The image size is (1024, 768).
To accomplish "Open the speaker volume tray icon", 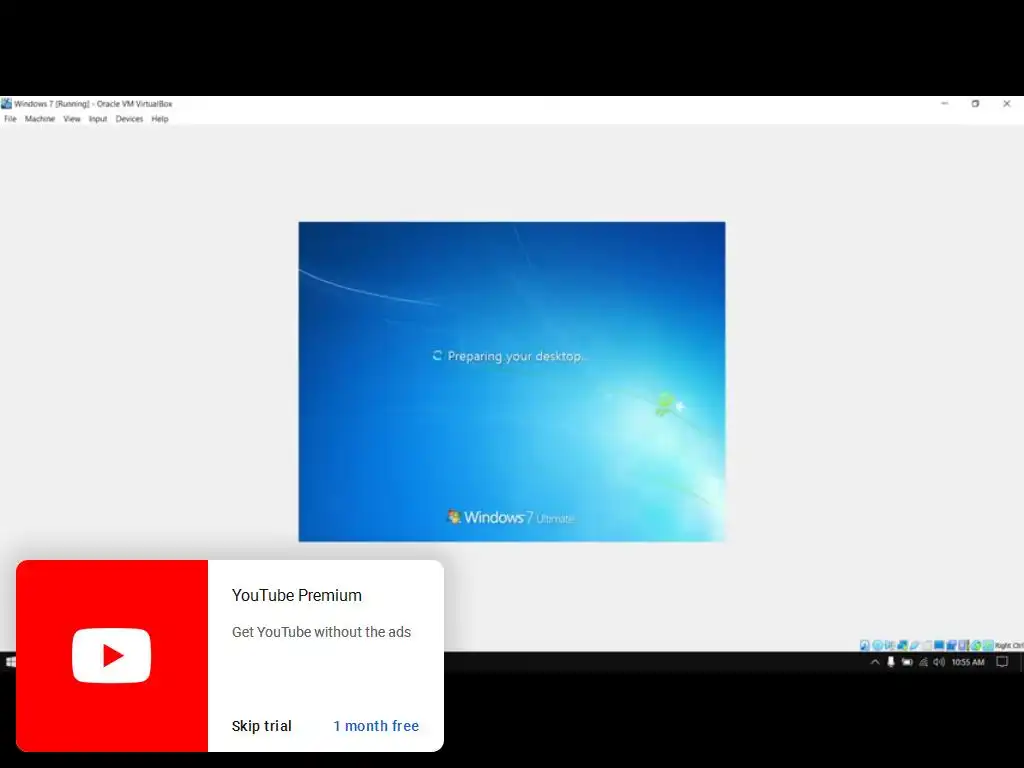I will [x=939, y=662].
